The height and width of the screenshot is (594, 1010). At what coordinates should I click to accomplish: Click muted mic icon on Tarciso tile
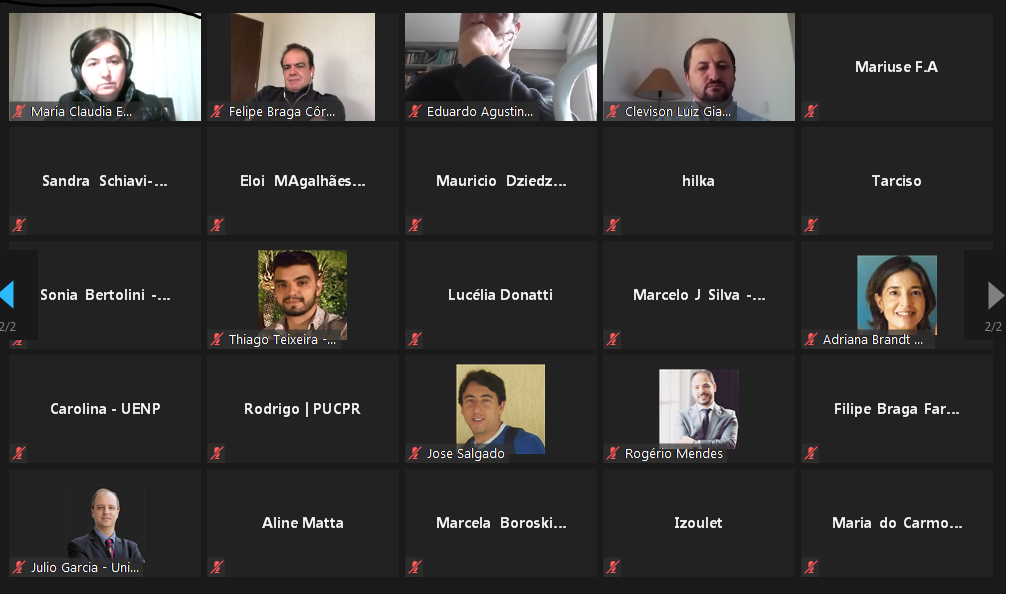click(811, 225)
